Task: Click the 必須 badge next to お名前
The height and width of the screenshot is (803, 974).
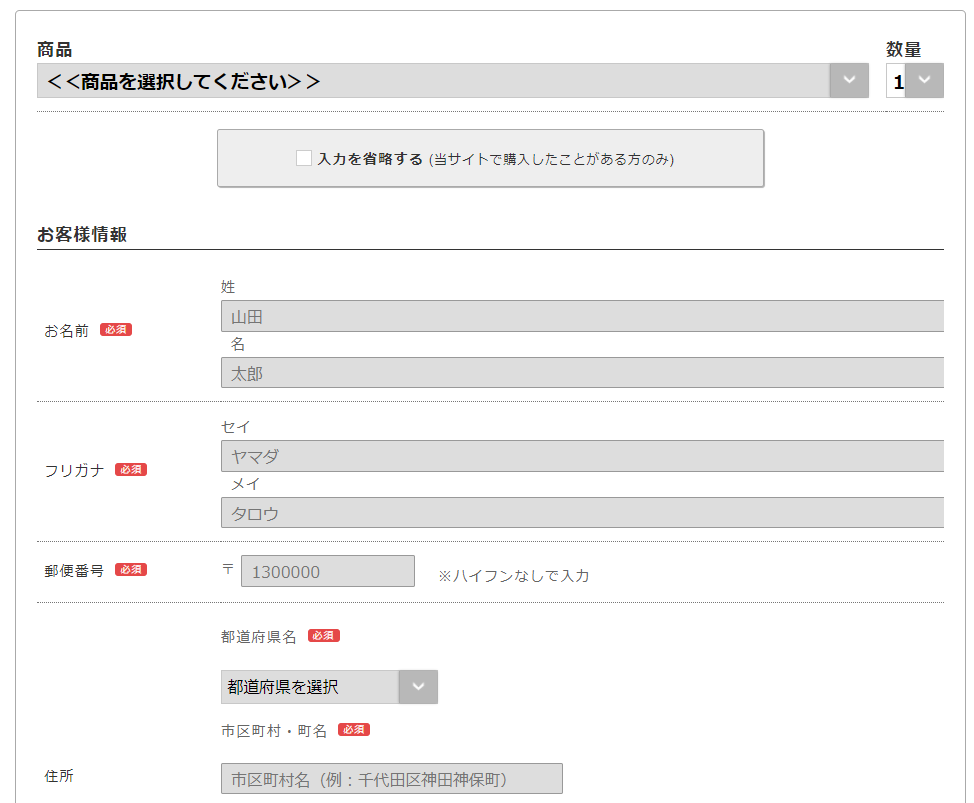Action: coord(115,329)
